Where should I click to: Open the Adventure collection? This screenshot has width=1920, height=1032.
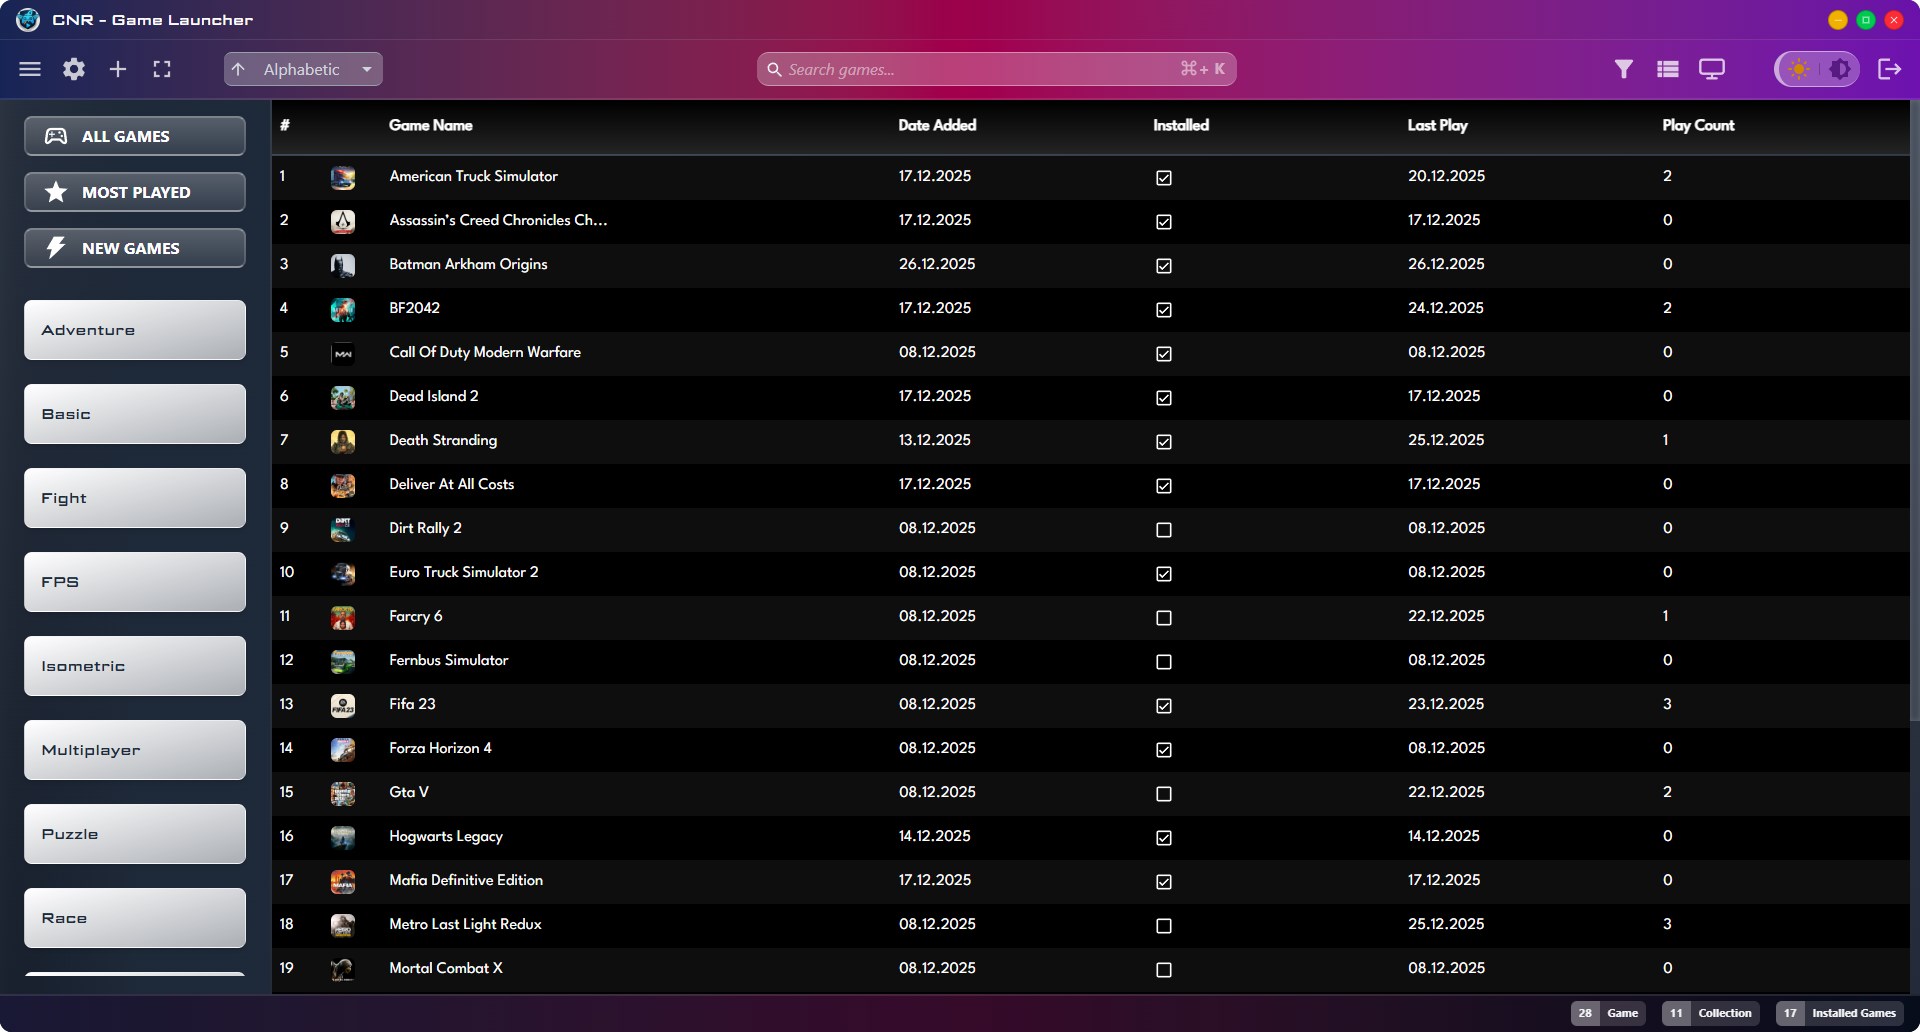(x=135, y=330)
